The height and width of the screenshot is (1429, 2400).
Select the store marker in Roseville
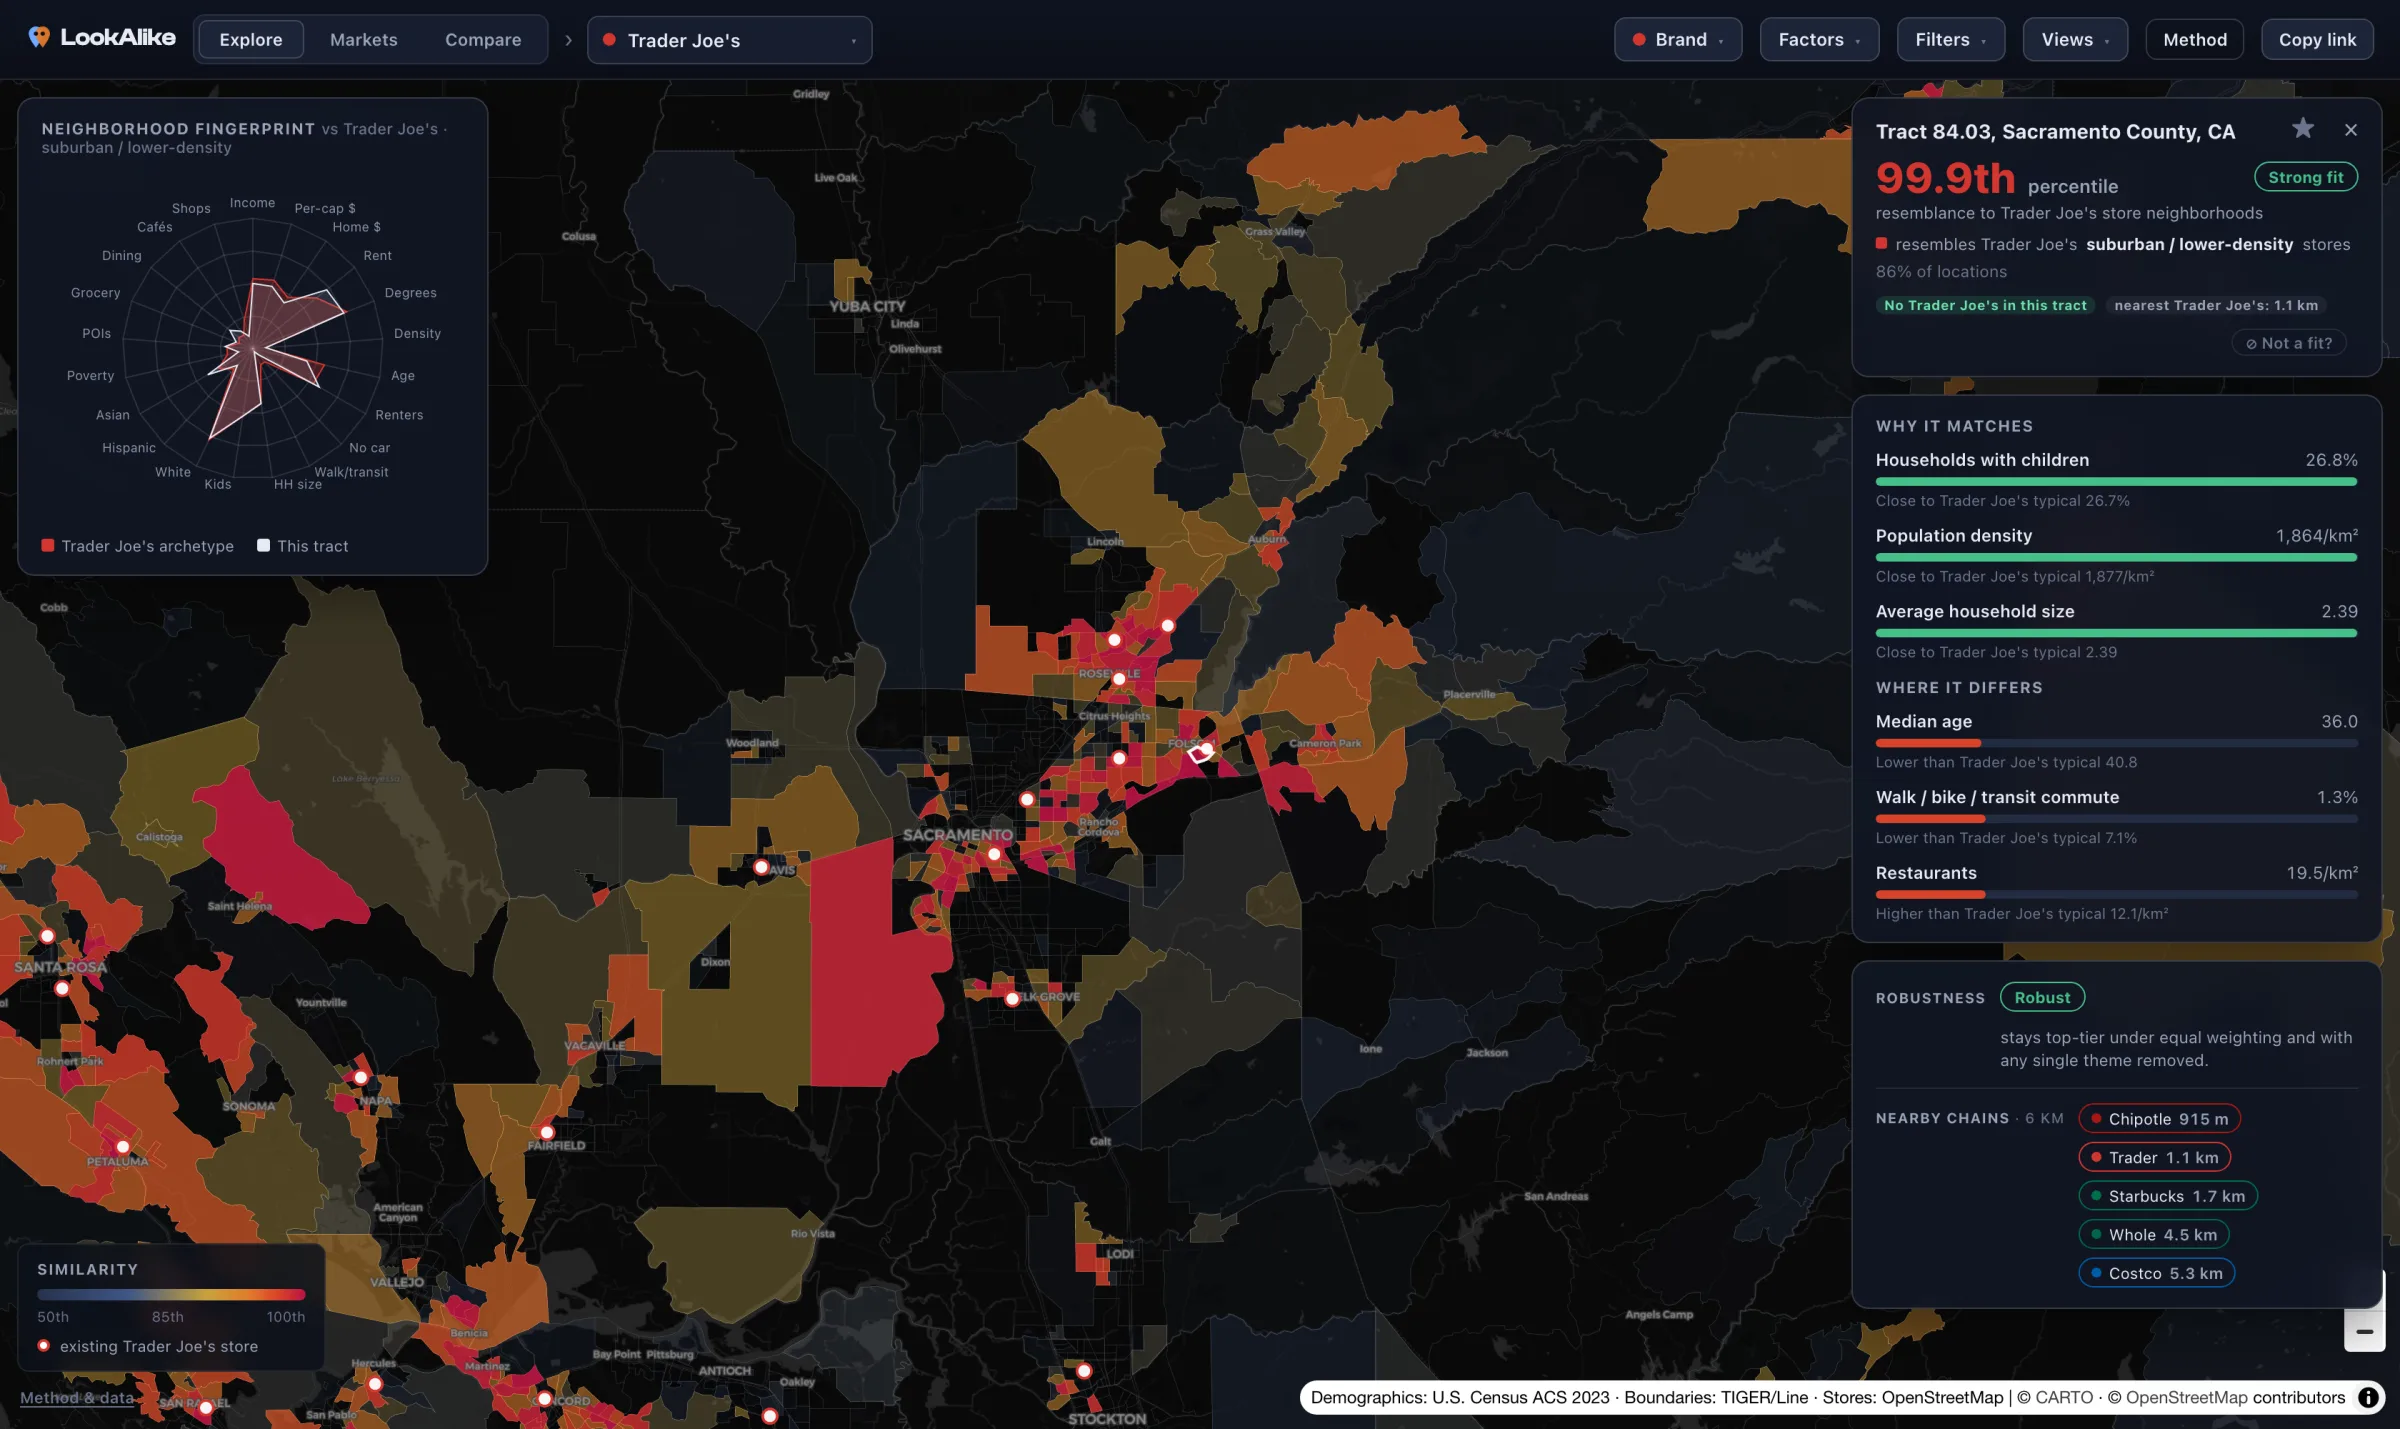coord(1119,679)
